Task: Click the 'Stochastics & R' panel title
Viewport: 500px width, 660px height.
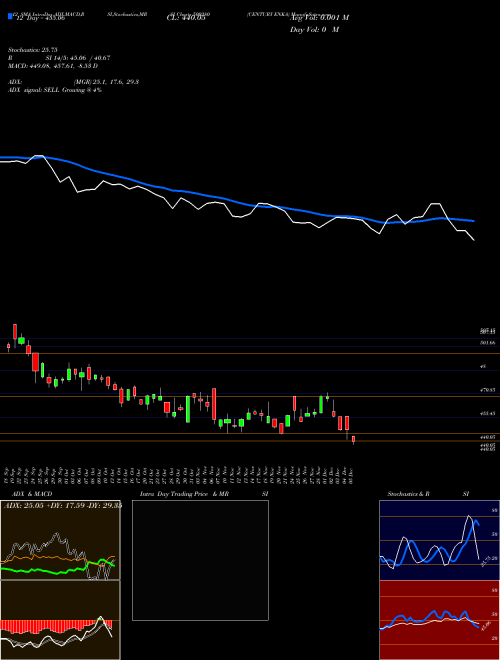Action: pyautogui.click(x=408, y=494)
